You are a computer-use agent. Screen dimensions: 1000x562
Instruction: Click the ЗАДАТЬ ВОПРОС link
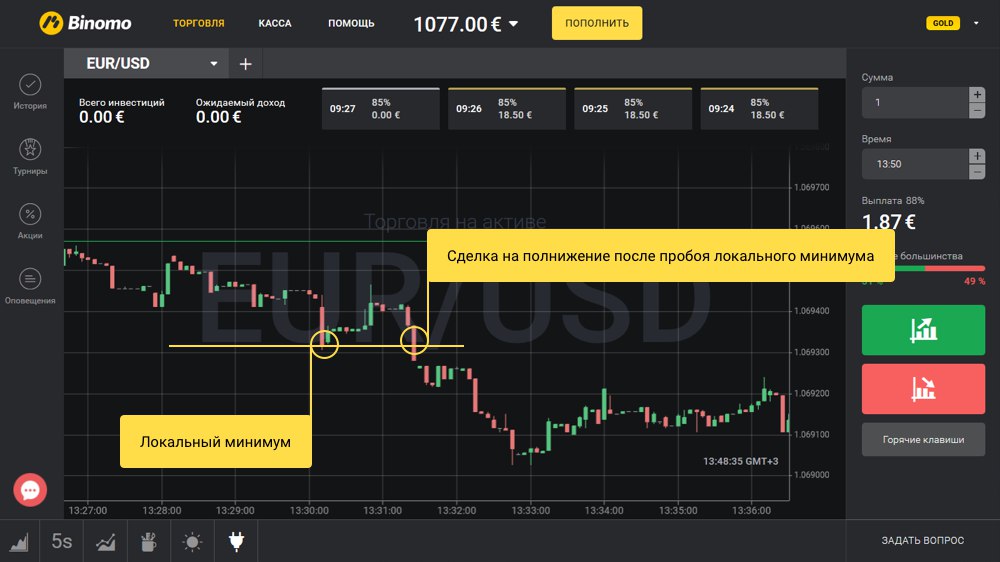tap(922, 540)
